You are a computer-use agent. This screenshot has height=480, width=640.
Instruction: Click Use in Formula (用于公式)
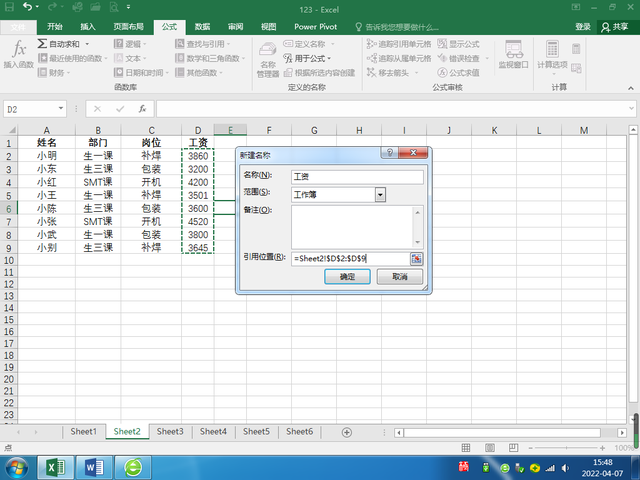tap(307, 58)
